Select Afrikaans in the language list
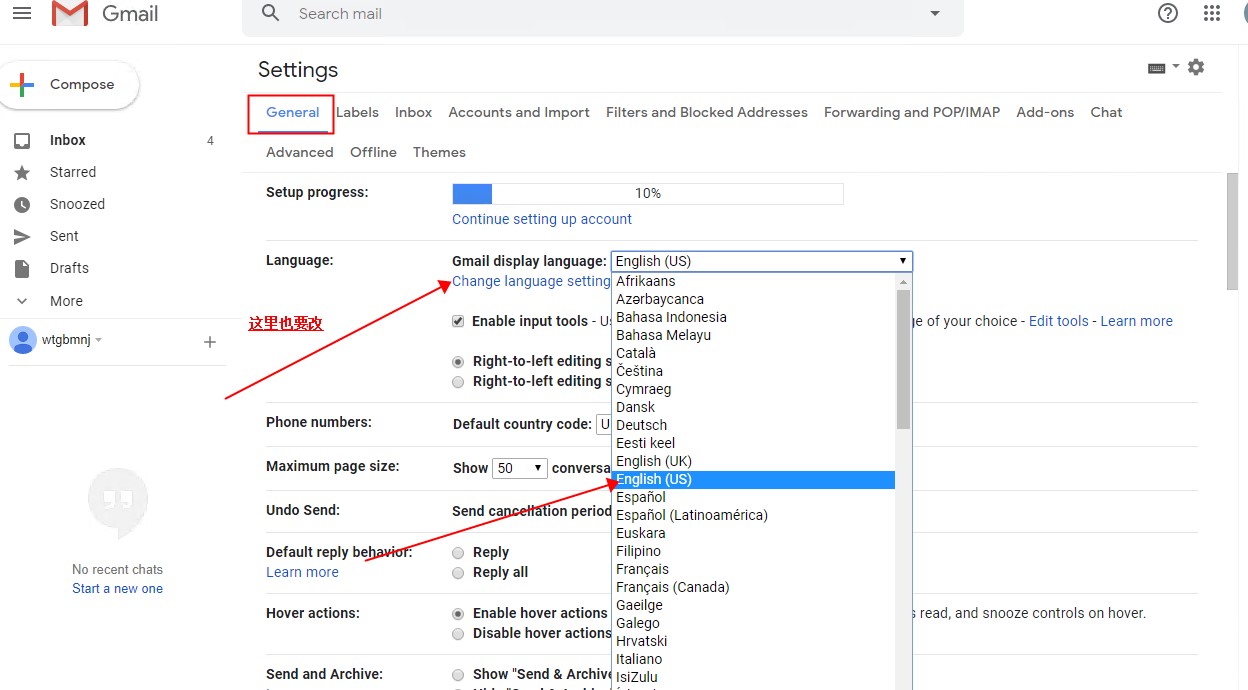 [x=753, y=281]
